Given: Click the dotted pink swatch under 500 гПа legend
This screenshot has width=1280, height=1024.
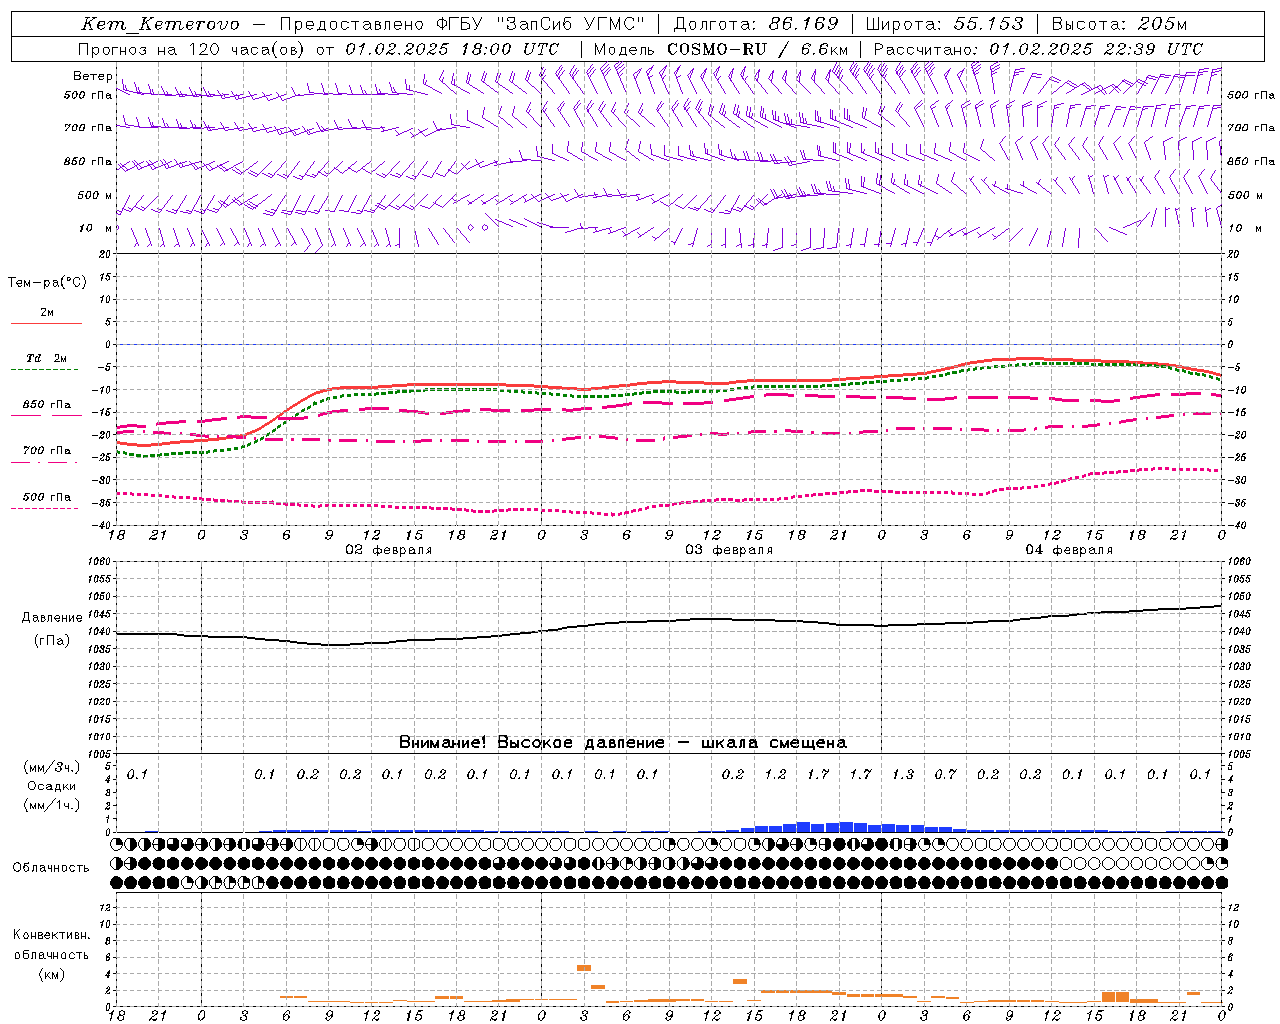Looking at the screenshot, I should [x=46, y=509].
